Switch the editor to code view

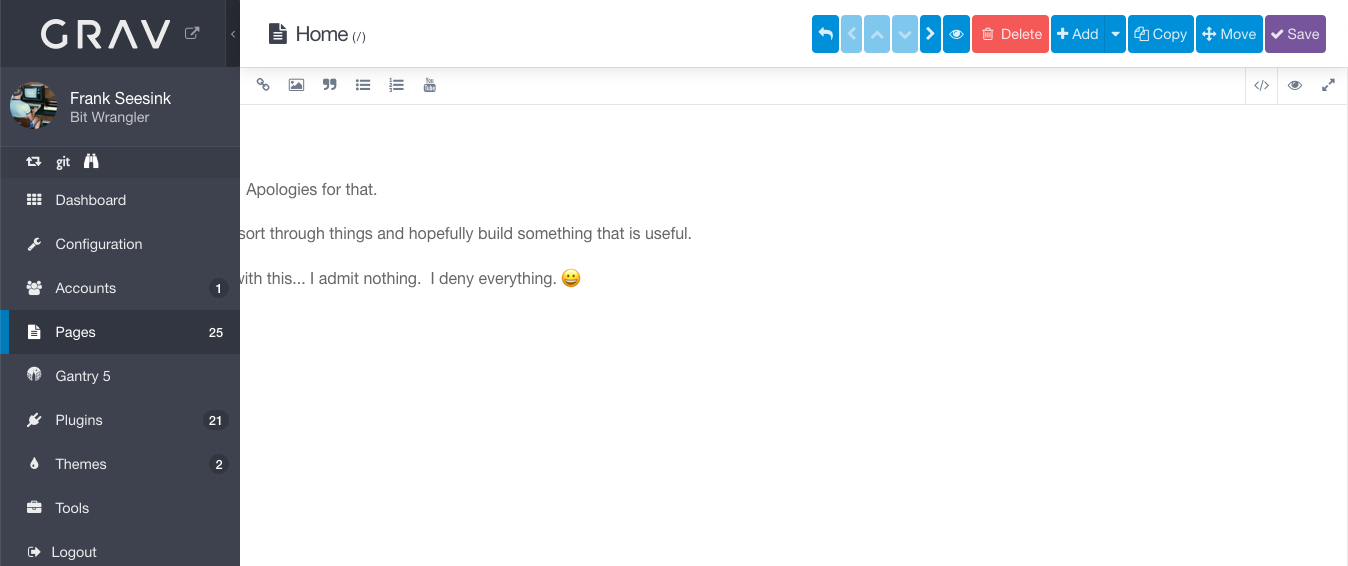coord(1261,86)
